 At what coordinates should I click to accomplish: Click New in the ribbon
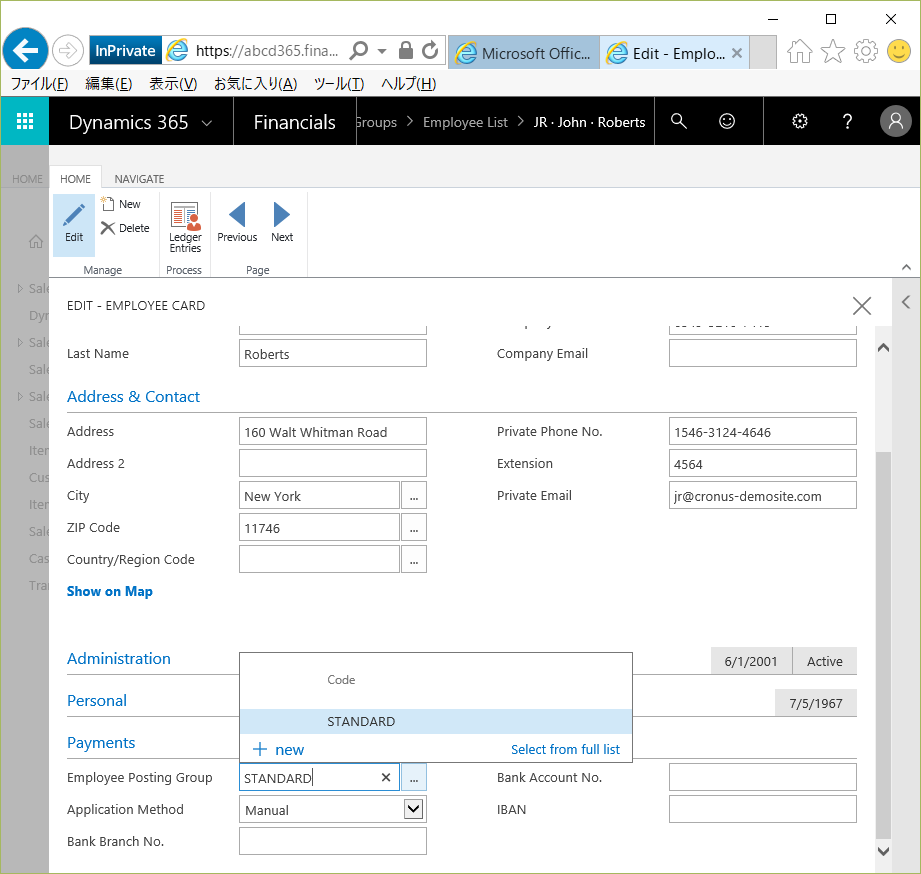coord(122,204)
